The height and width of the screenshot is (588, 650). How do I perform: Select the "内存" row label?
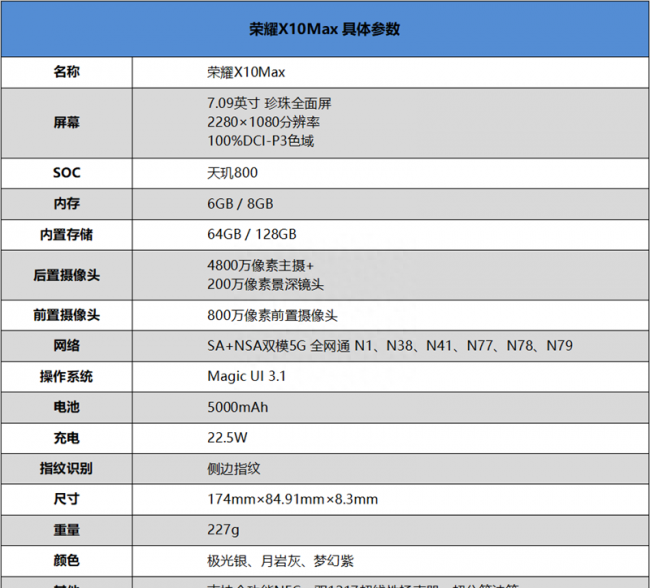tap(66, 204)
